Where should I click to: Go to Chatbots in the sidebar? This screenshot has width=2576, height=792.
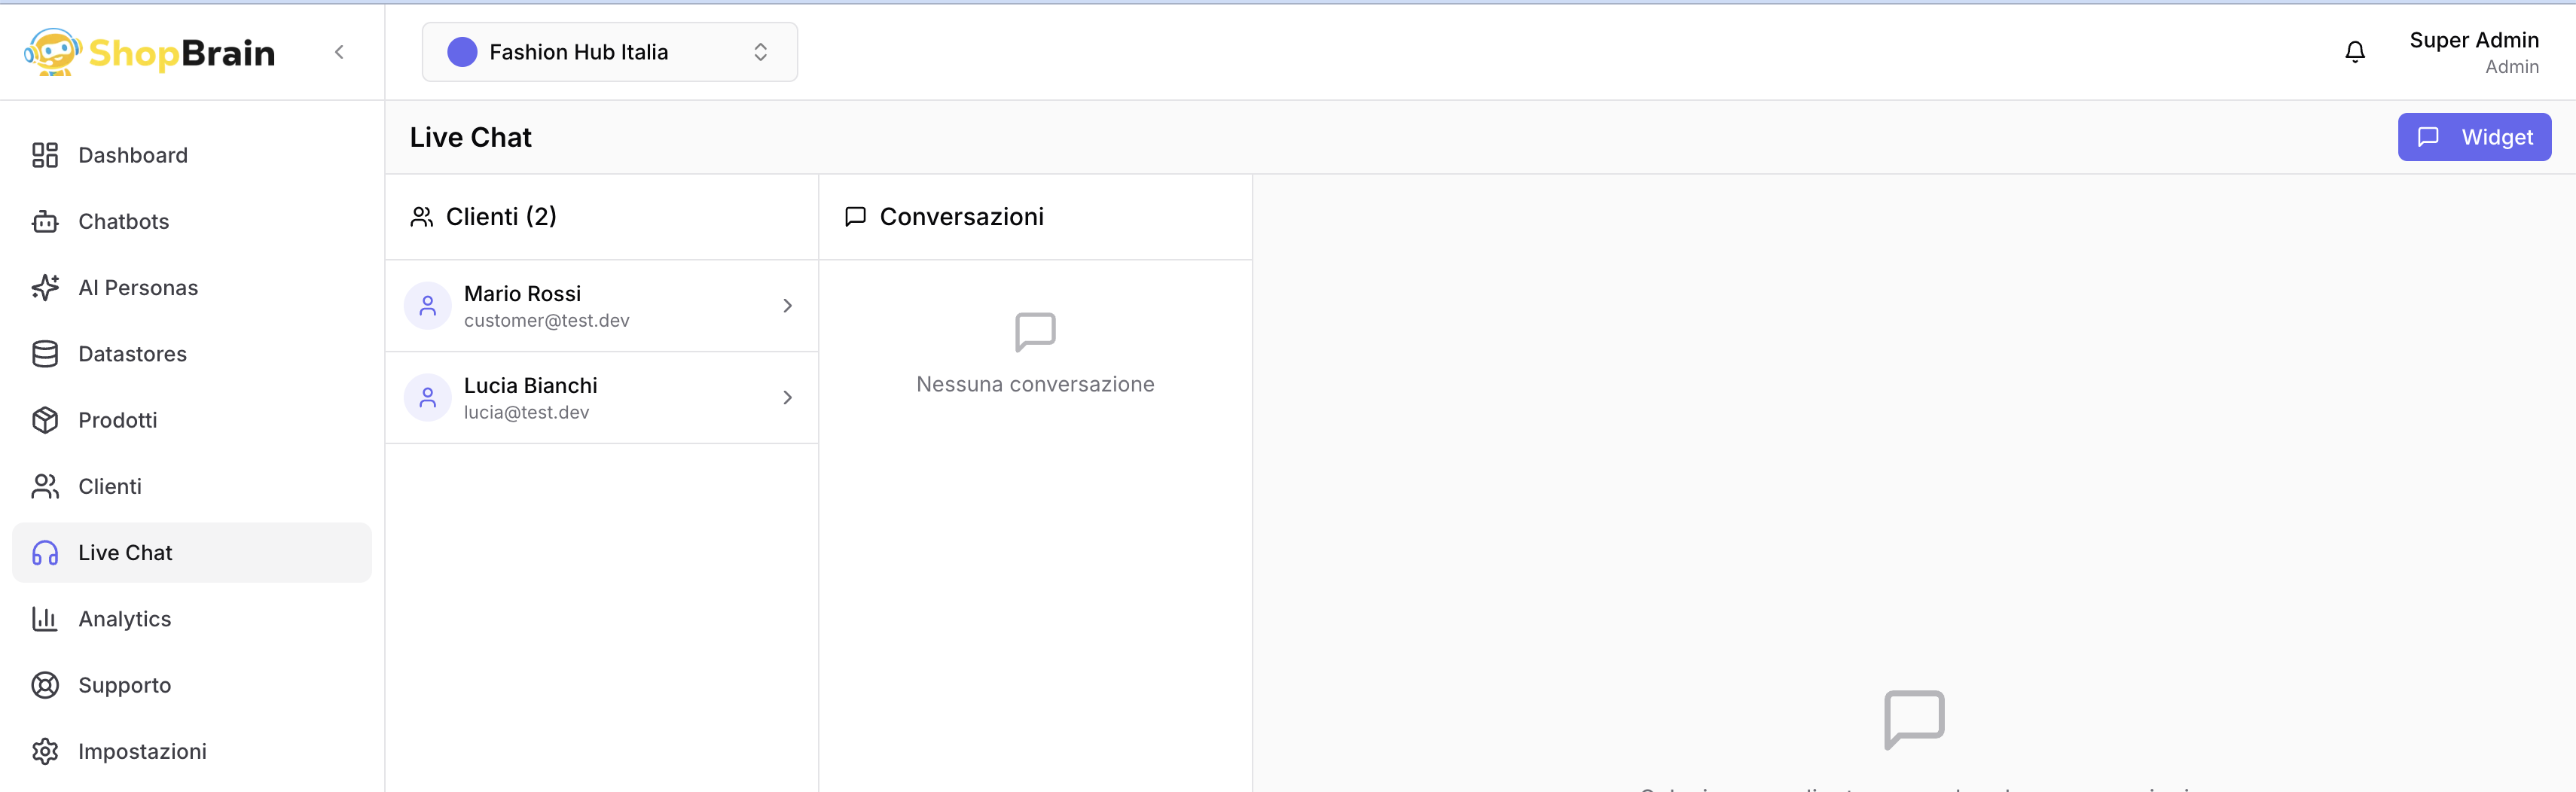point(123,221)
